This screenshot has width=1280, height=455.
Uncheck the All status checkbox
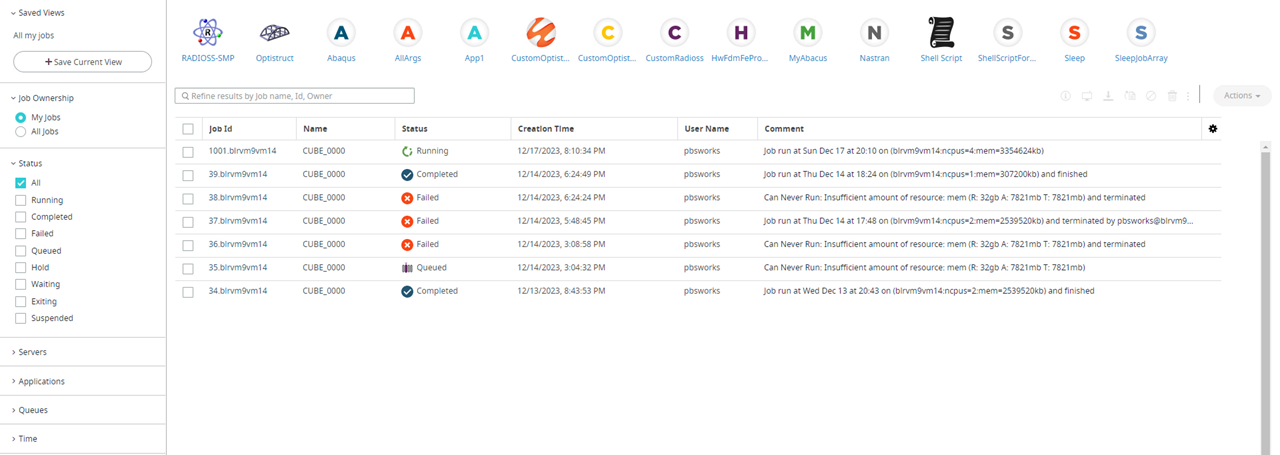coord(21,183)
